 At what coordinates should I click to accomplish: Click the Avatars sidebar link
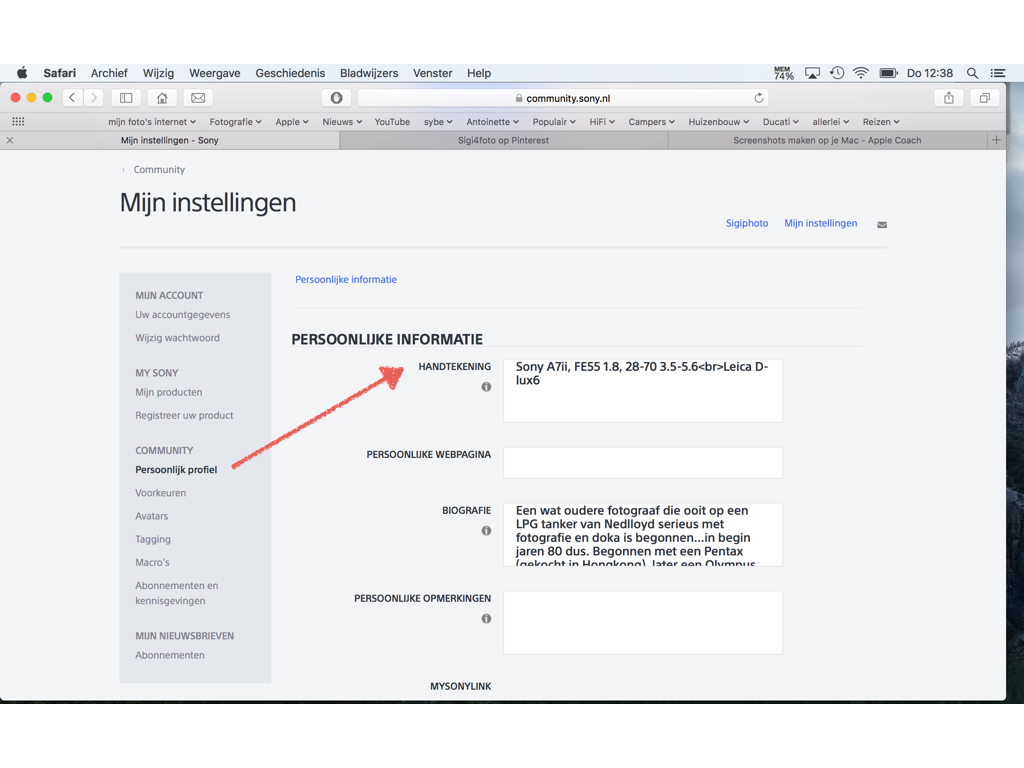click(x=152, y=516)
